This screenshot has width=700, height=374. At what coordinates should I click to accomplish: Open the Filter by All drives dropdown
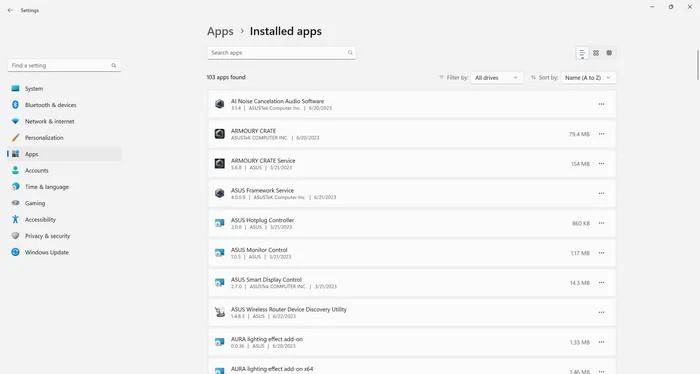[x=496, y=78]
